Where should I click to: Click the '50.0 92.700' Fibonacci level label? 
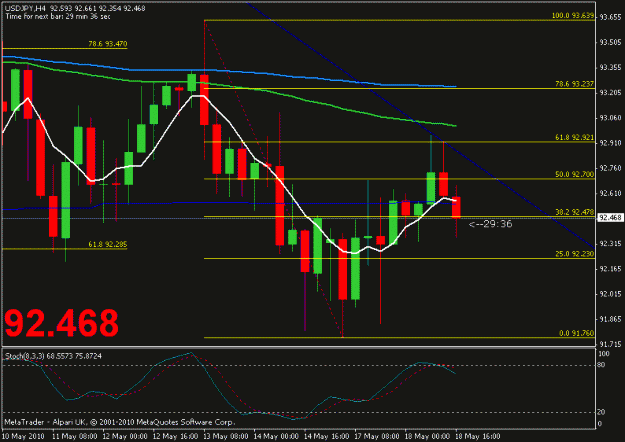click(x=574, y=175)
